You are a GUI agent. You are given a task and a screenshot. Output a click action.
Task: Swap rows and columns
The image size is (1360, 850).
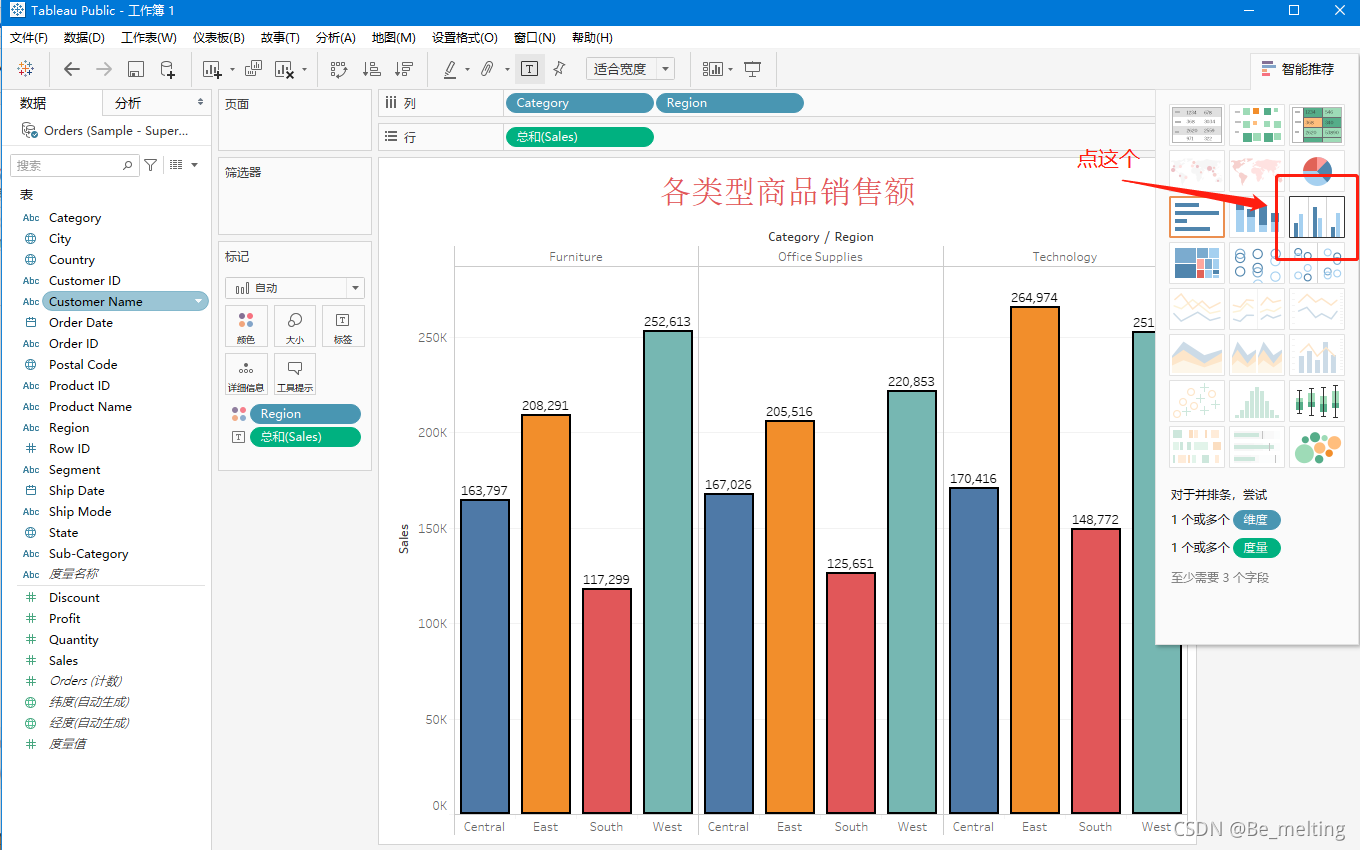(339, 69)
